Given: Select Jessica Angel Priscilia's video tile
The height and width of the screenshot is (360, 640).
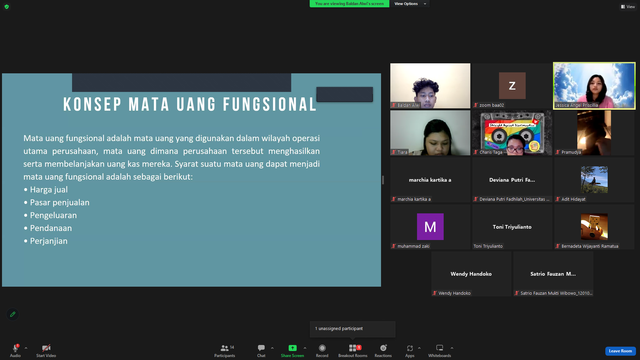Looking at the screenshot, I should pyautogui.click(x=594, y=86).
